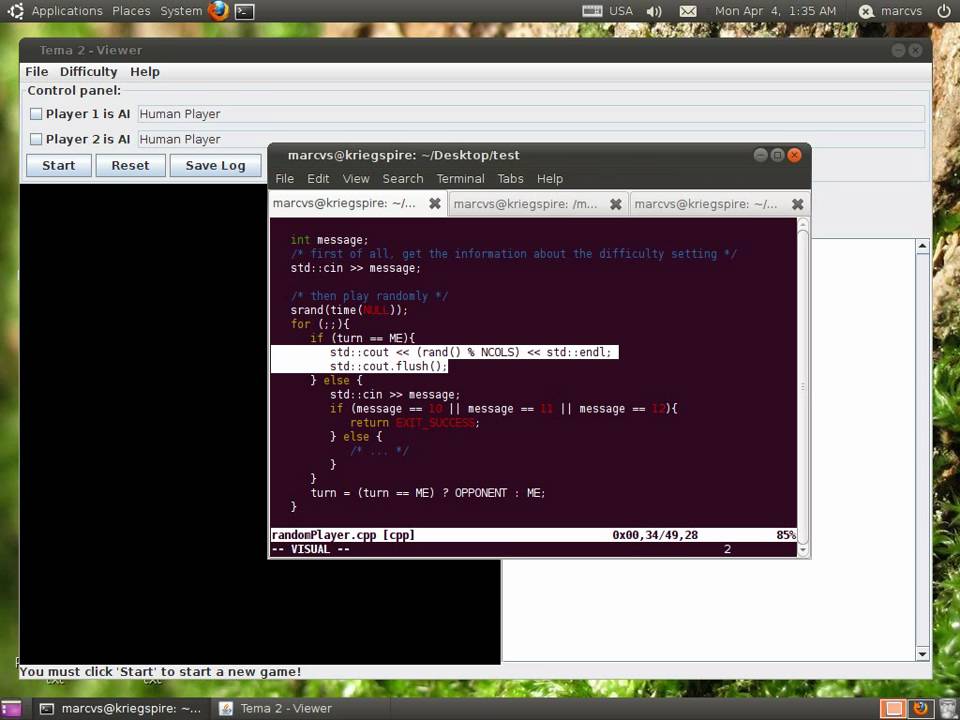Launch Firefox from the top panel

(219, 11)
